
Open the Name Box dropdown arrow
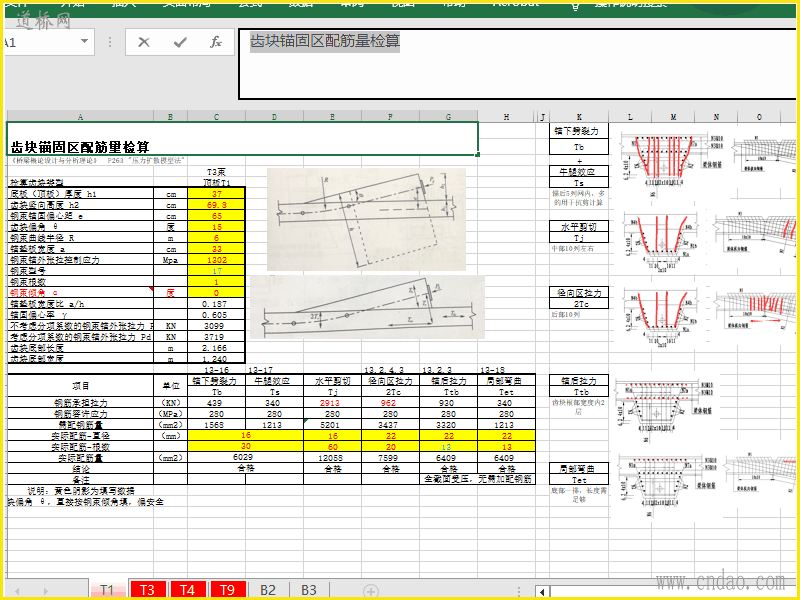[84, 41]
